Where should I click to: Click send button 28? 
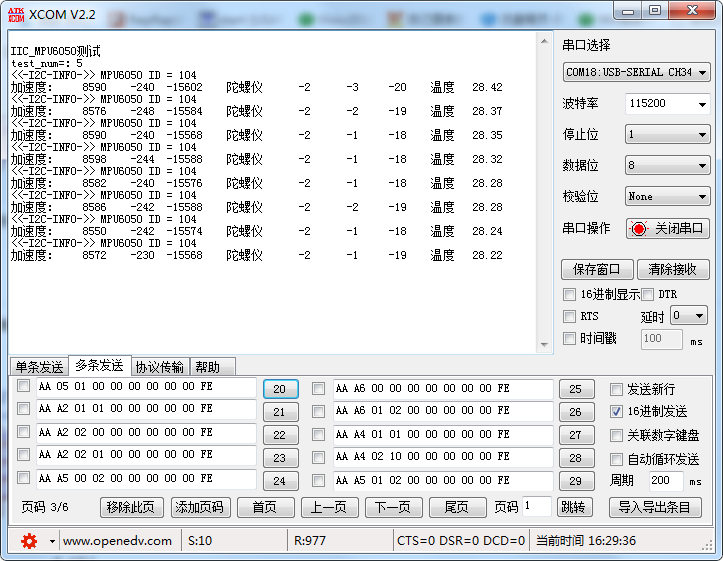(x=576, y=458)
